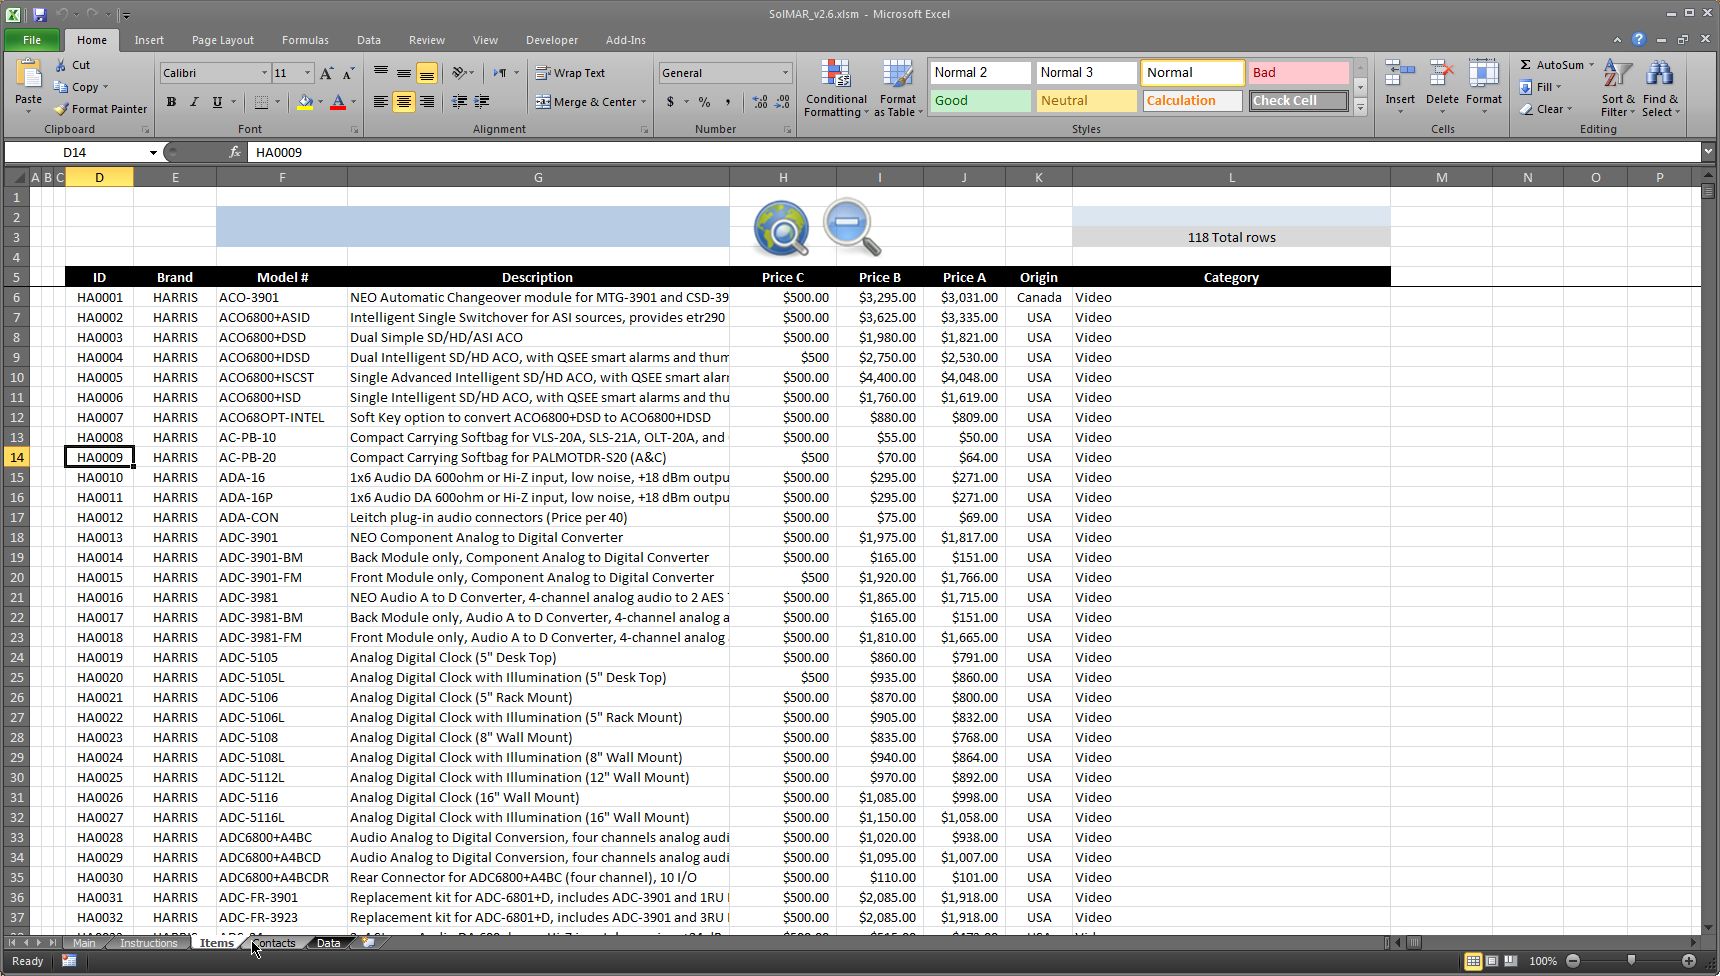This screenshot has width=1720, height=976.
Task: Click the magnifier minus icon in sheet
Action: pyautogui.click(x=852, y=227)
